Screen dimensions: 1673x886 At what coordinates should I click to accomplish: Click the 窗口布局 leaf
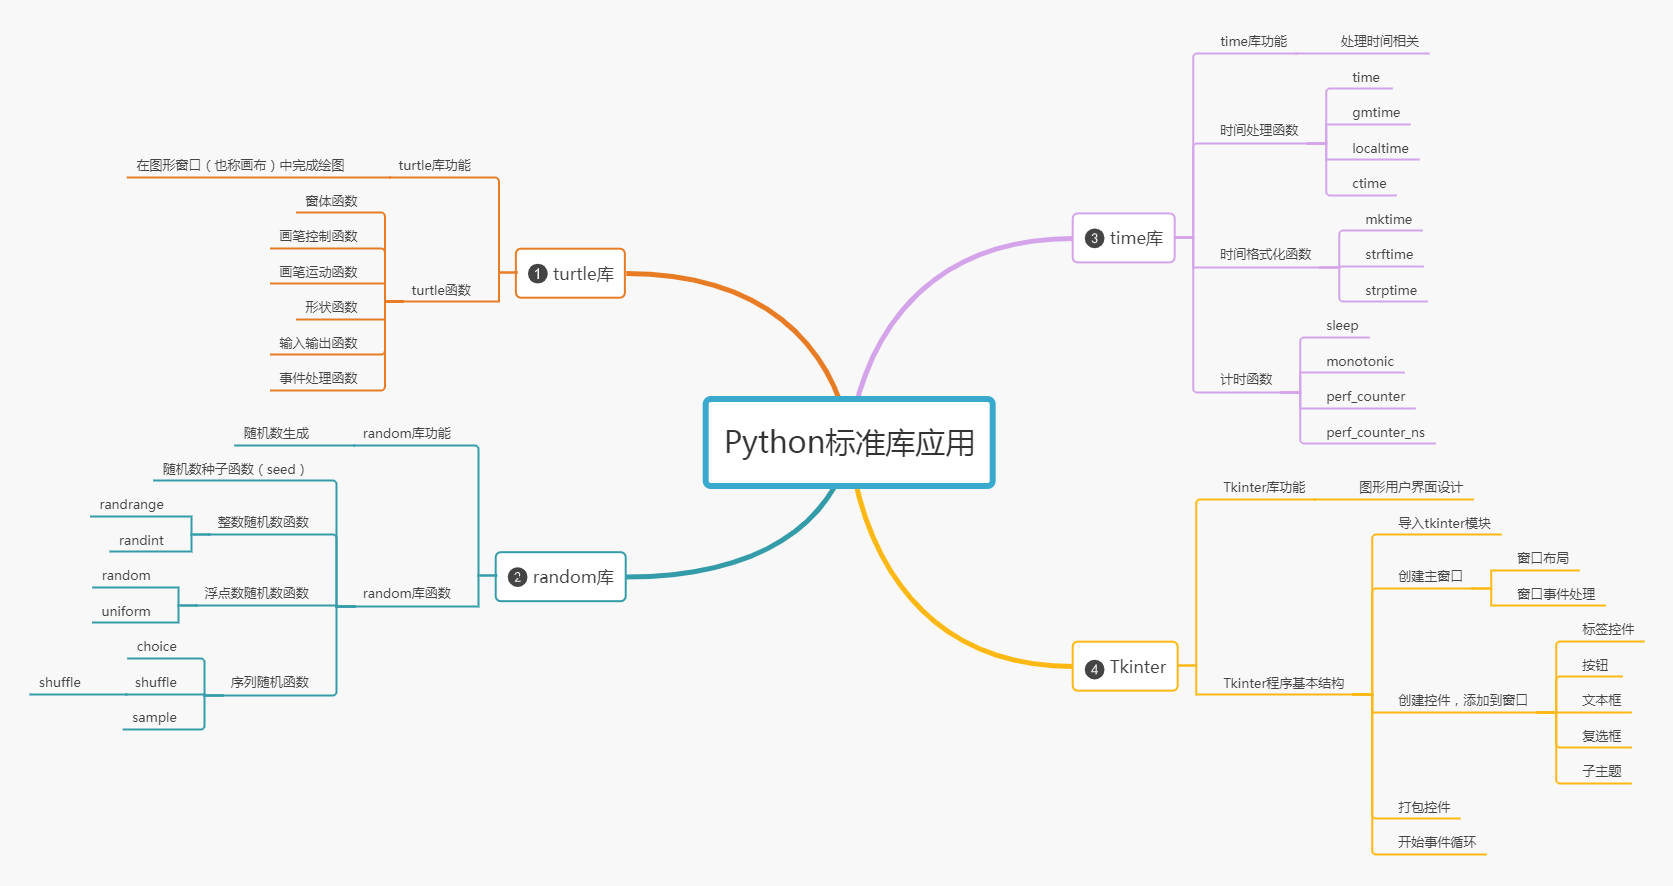1542,558
